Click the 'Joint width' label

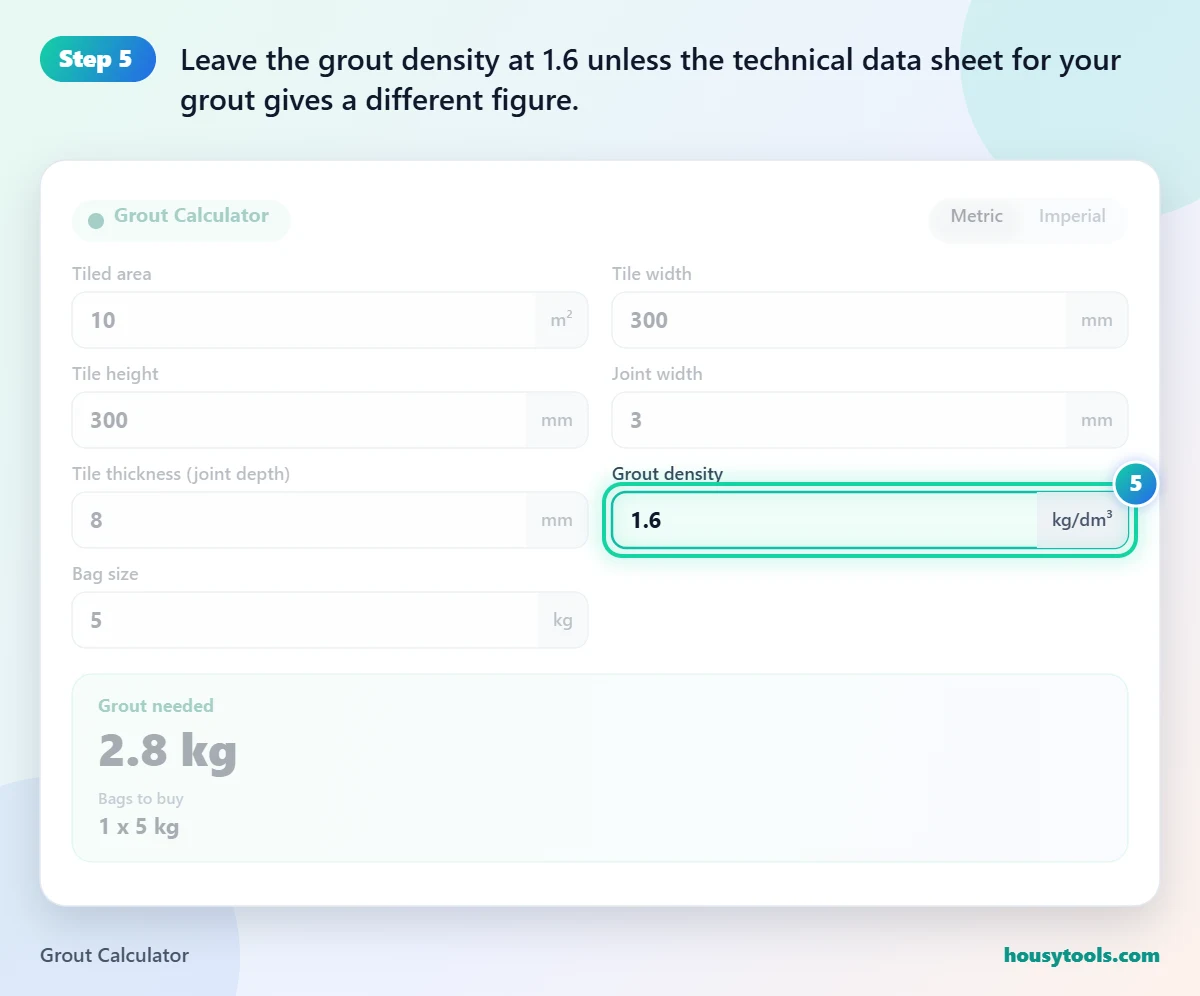click(x=657, y=374)
